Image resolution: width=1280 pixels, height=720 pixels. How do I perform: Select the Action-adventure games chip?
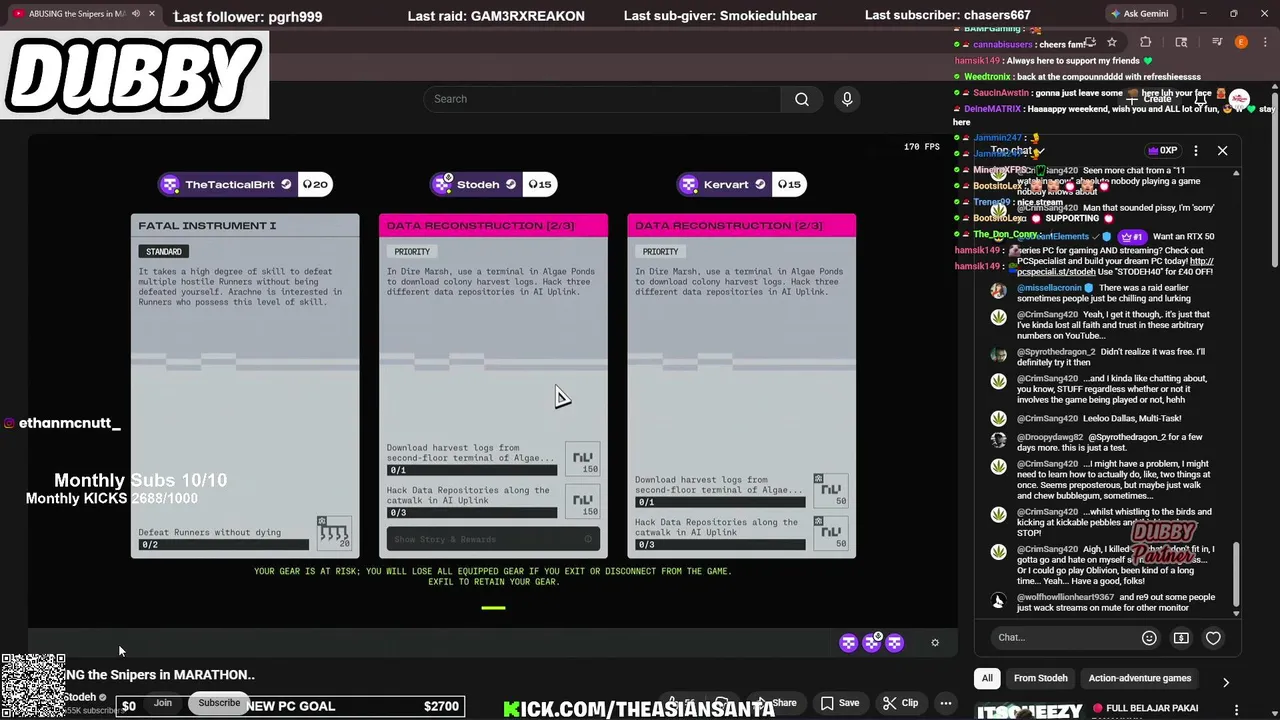click(1139, 678)
